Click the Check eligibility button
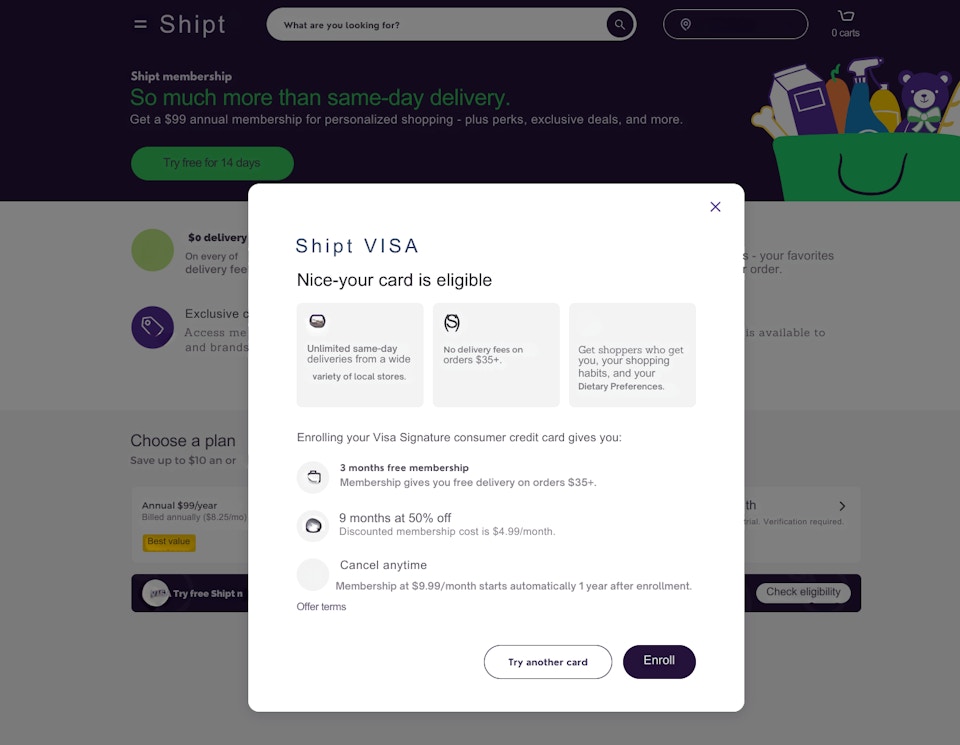Viewport: 960px width, 745px height. tap(803, 592)
